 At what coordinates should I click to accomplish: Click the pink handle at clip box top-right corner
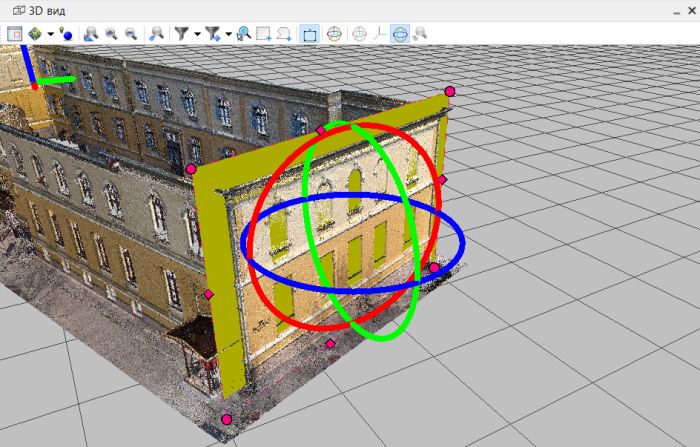point(449,92)
